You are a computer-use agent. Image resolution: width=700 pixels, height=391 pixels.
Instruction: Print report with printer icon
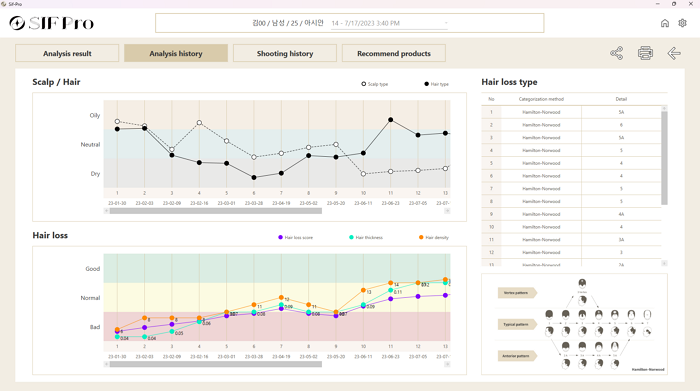point(645,53)
